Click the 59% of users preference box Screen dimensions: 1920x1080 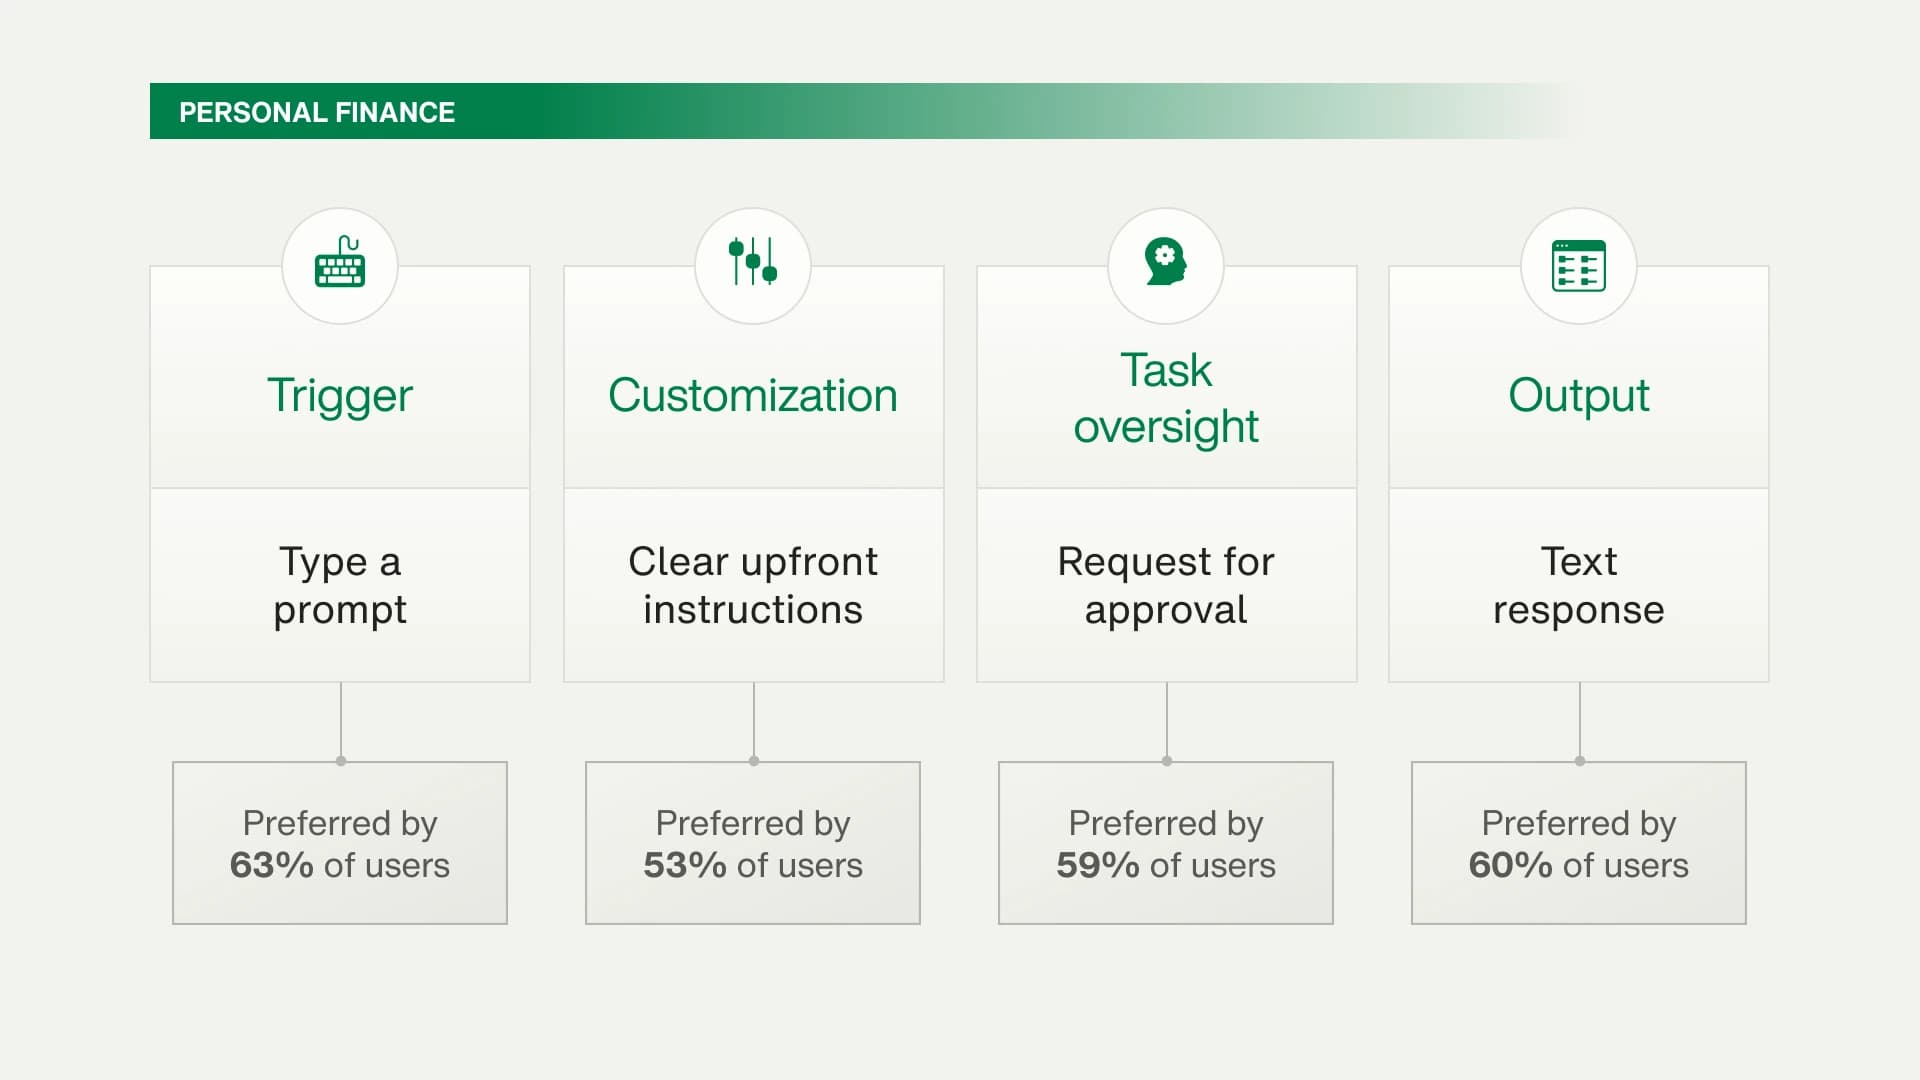tap(1166, 843)
